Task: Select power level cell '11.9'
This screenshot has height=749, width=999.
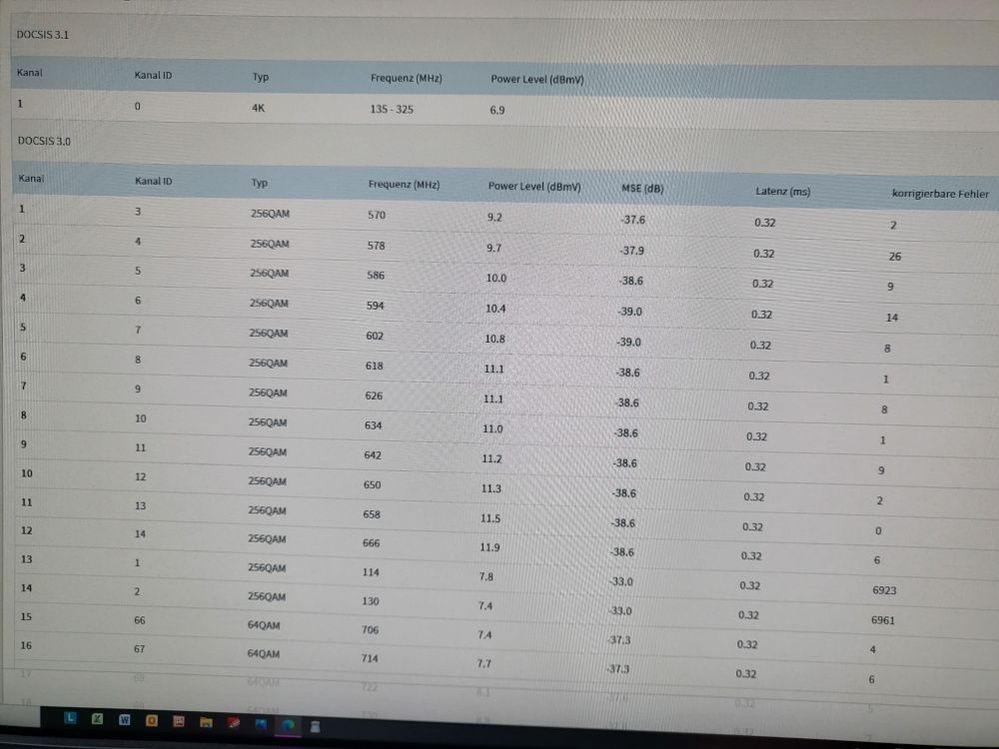Action: coord(489,547)
